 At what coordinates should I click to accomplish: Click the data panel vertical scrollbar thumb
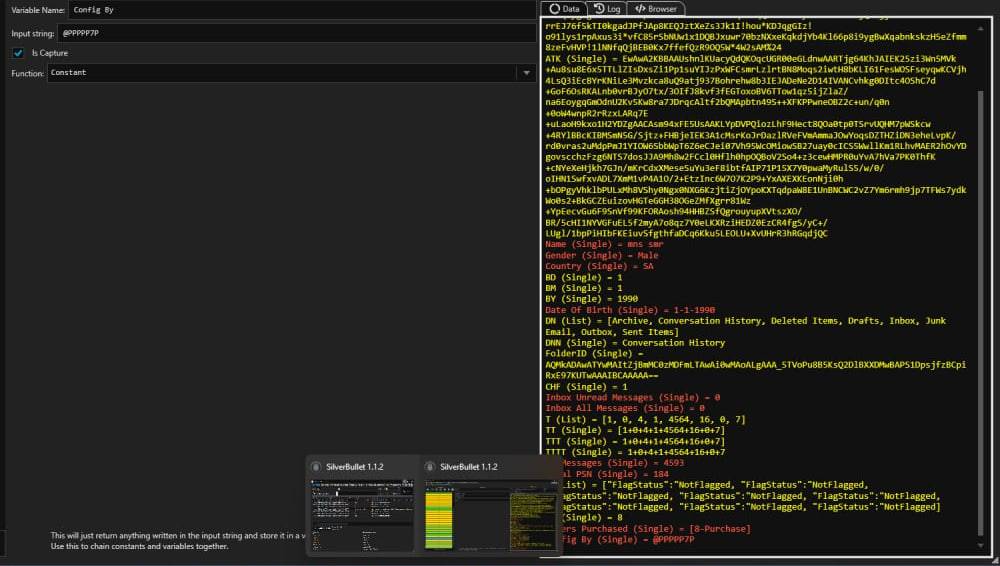(x=980, y=313)
